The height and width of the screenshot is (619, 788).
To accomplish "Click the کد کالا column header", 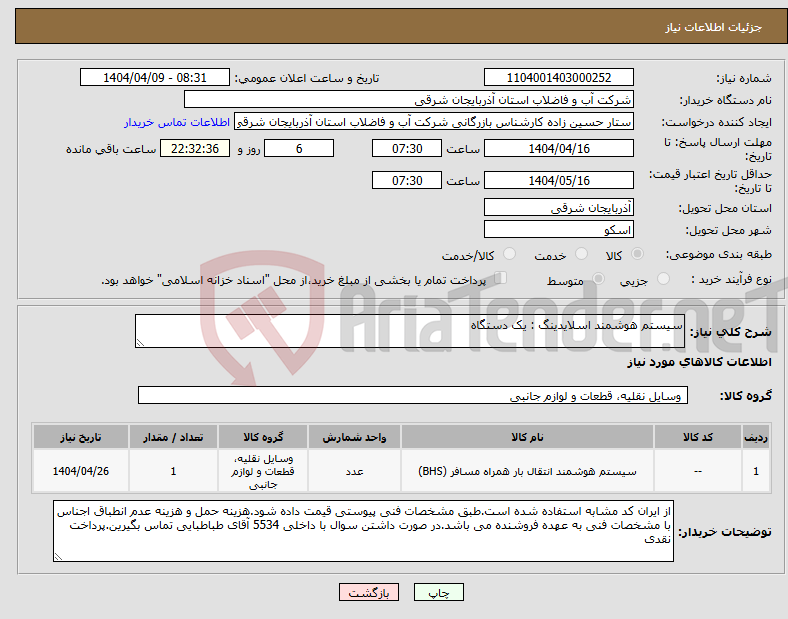I will coord(698,437).
